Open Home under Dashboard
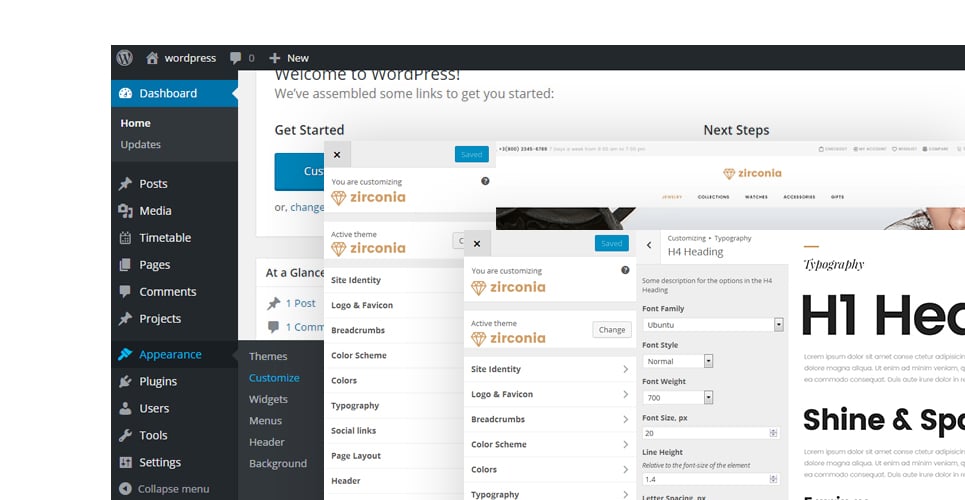Screen dimensions: 965x500 (x=135, y=123)
